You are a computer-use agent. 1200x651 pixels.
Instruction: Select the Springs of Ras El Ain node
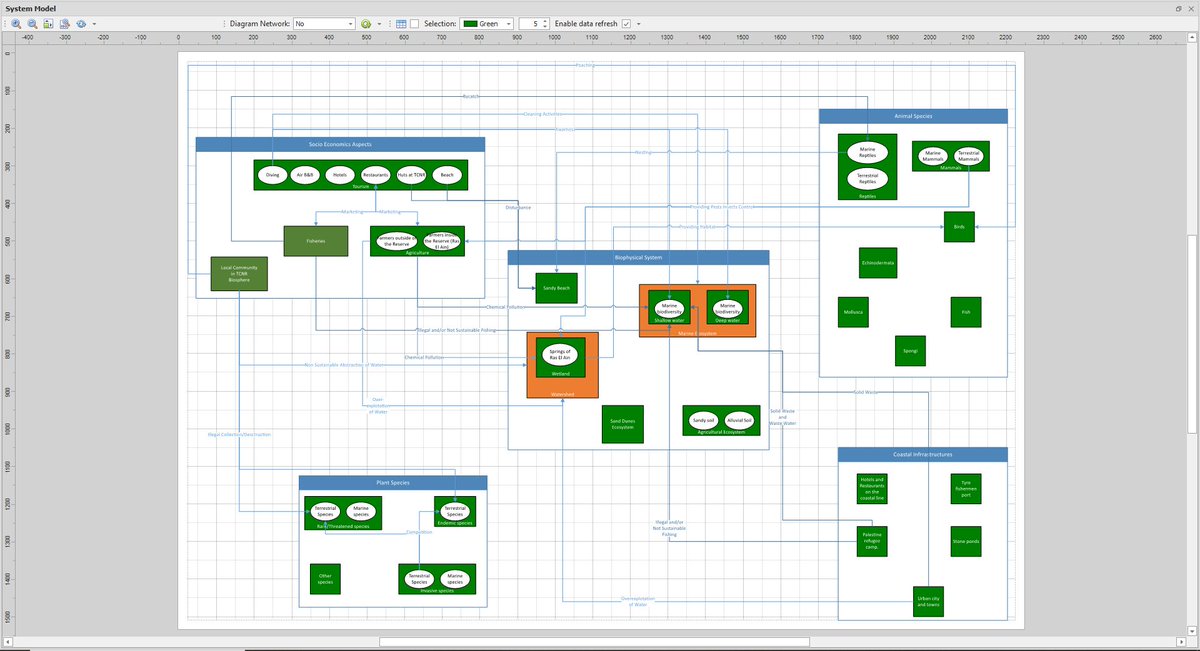click(x=560, y=355)
